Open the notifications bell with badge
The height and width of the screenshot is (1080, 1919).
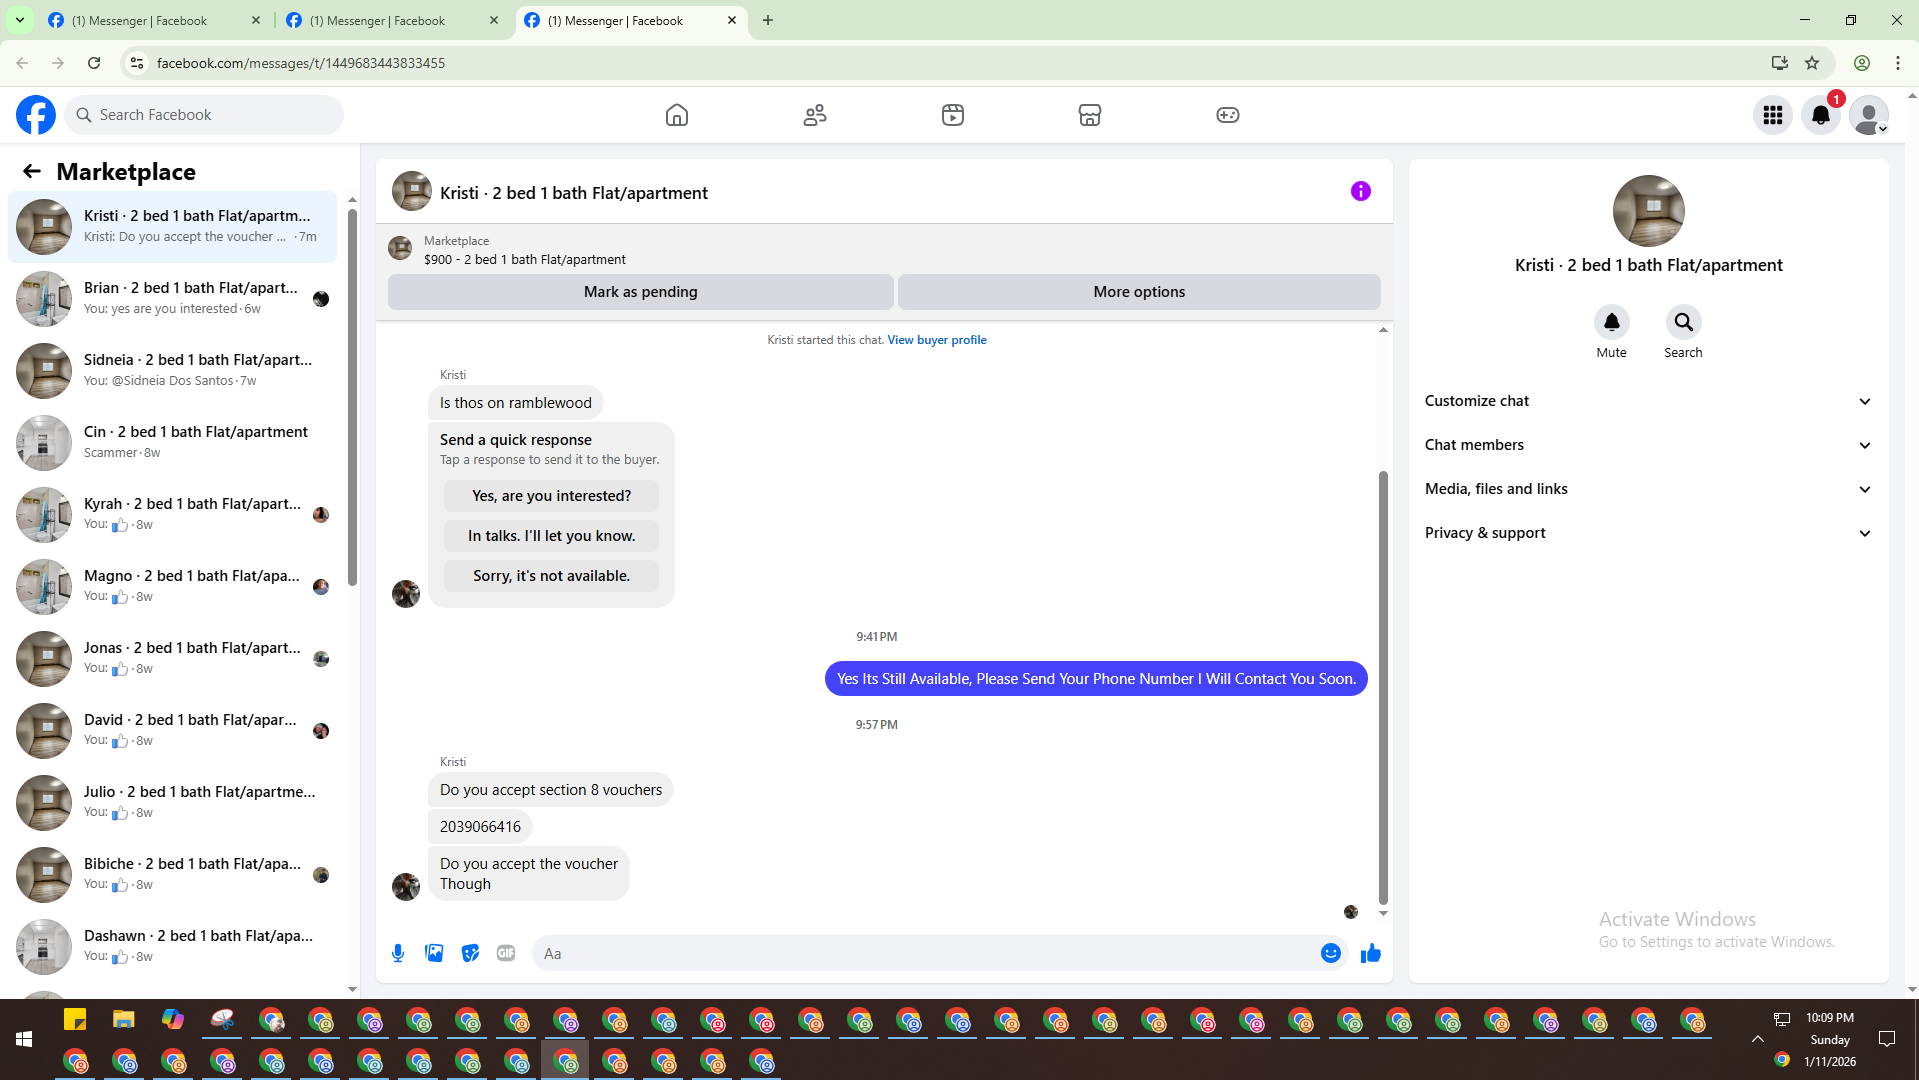[x=1821, y=115]
